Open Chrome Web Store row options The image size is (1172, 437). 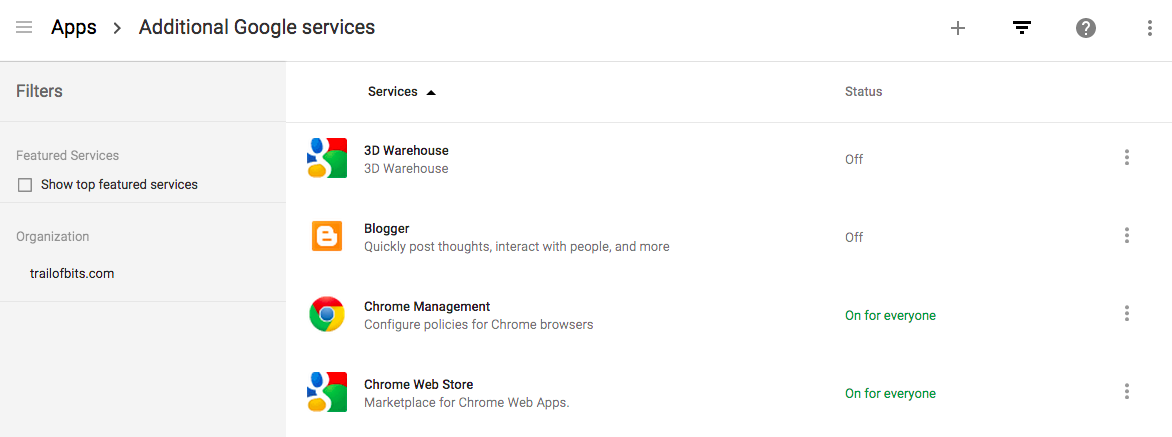(1127, 392)
